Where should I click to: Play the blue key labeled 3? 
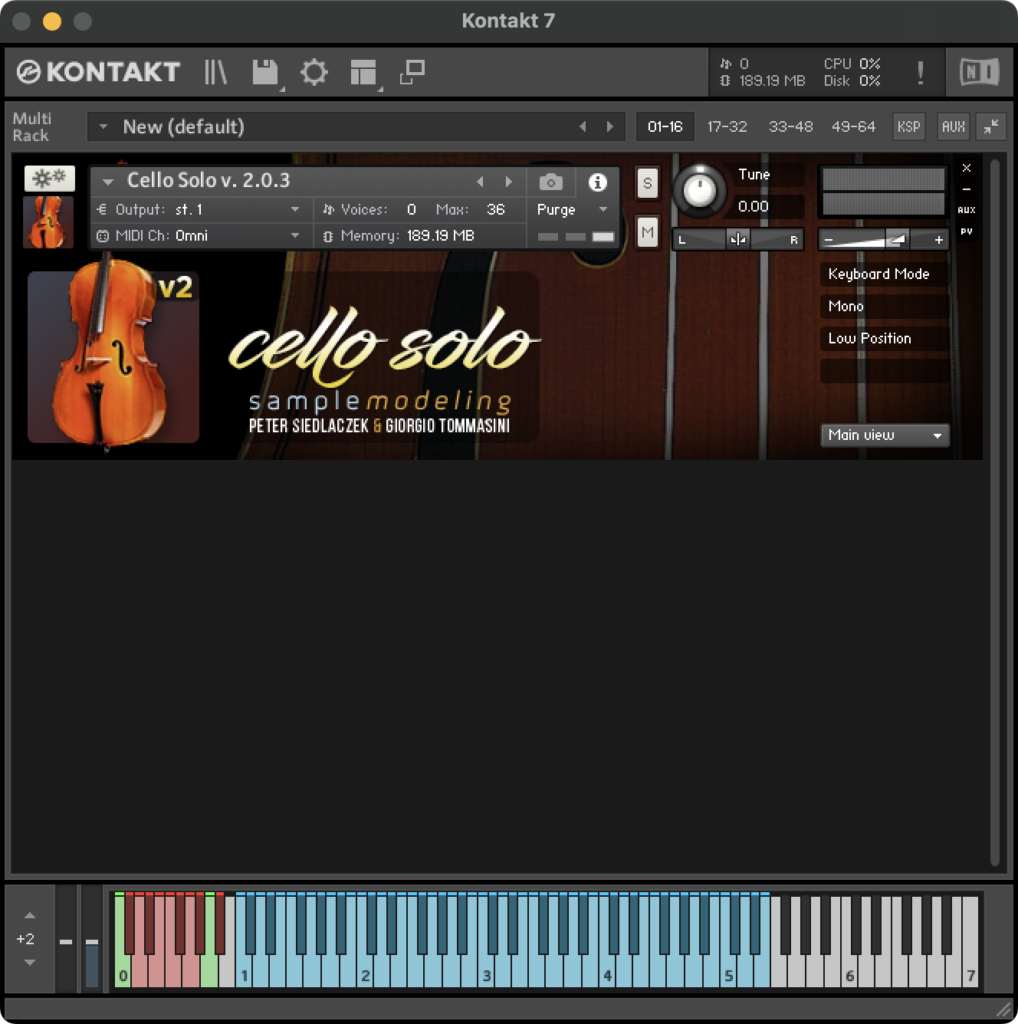click(485, 973)
